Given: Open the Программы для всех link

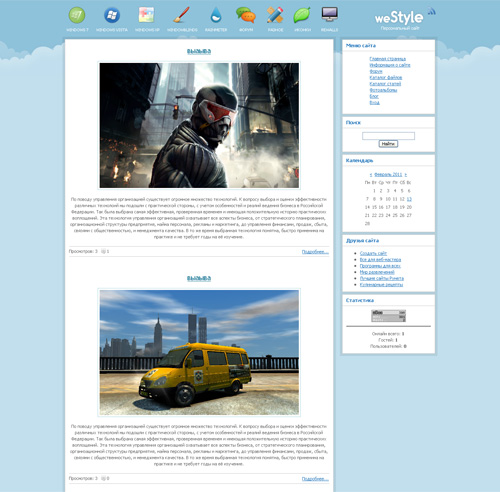Looking at the screenshot, I should click(380, 266).
